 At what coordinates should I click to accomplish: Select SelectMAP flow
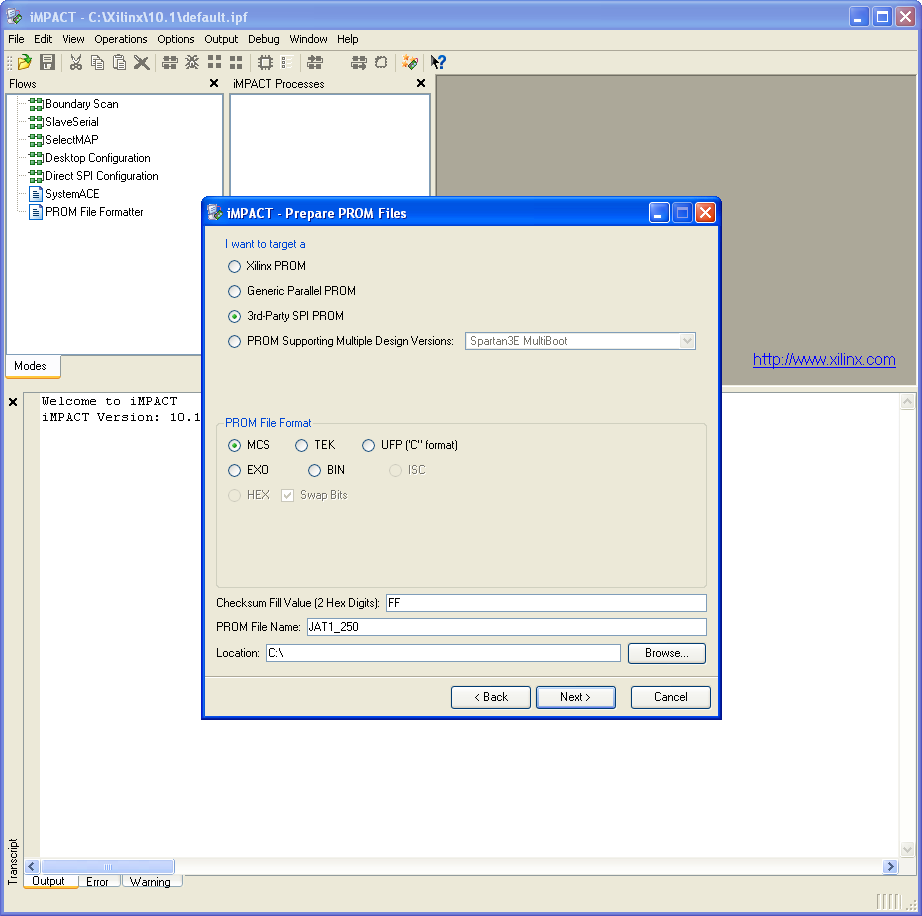pyautogui.click(x=64, y=140)
